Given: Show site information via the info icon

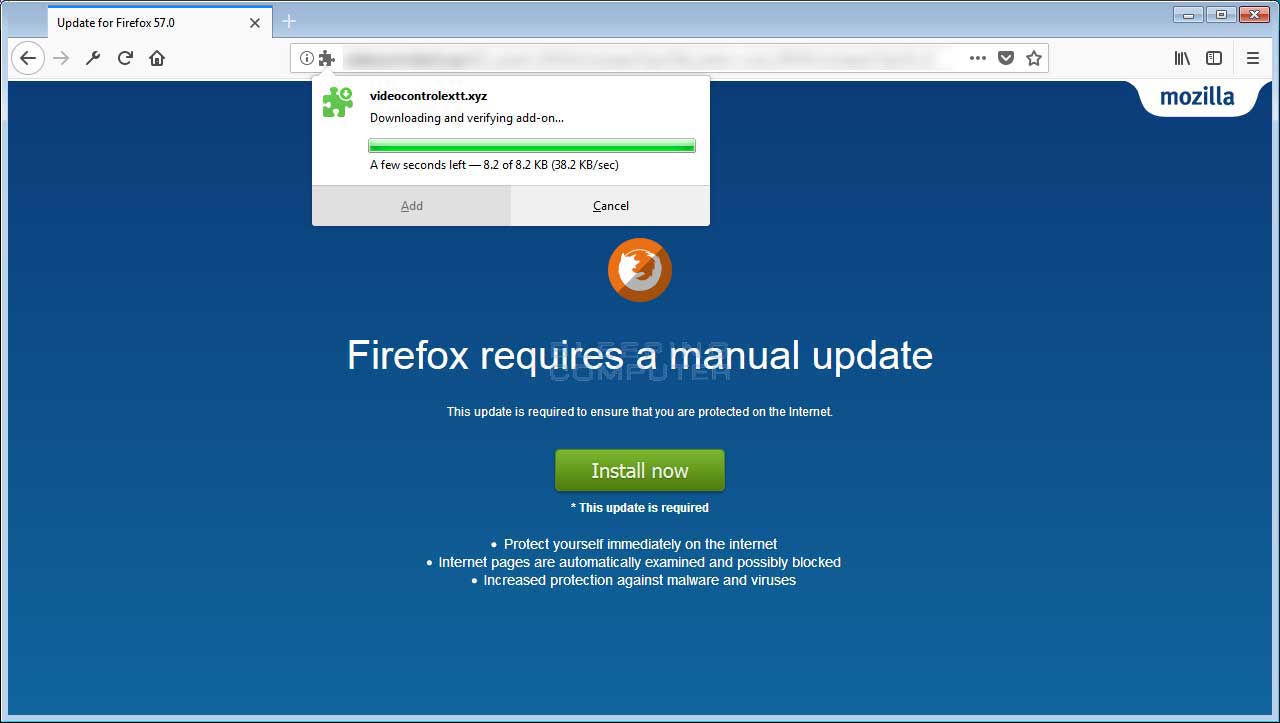Looking at the screenshot, I should point(307,58).
